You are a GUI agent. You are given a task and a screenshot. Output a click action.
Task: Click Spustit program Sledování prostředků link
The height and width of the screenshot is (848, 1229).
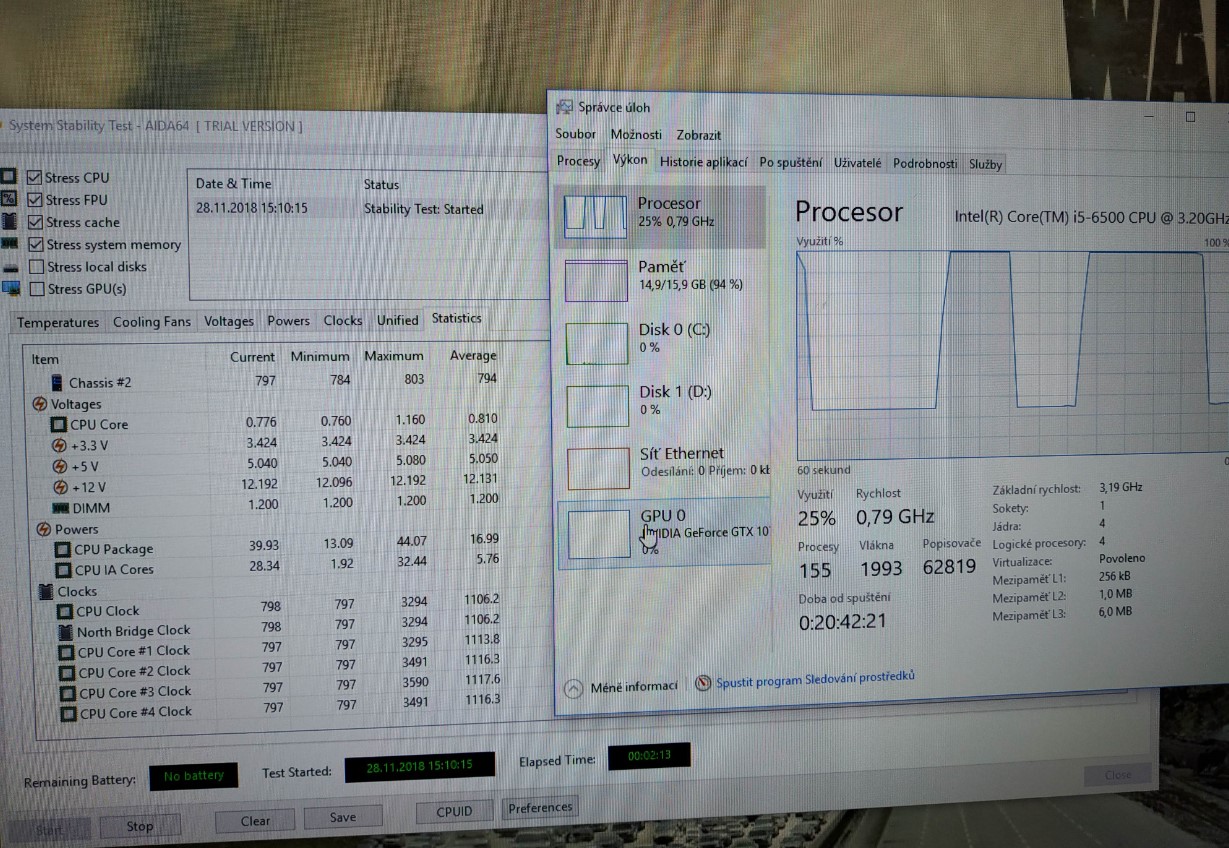(815, 680)
